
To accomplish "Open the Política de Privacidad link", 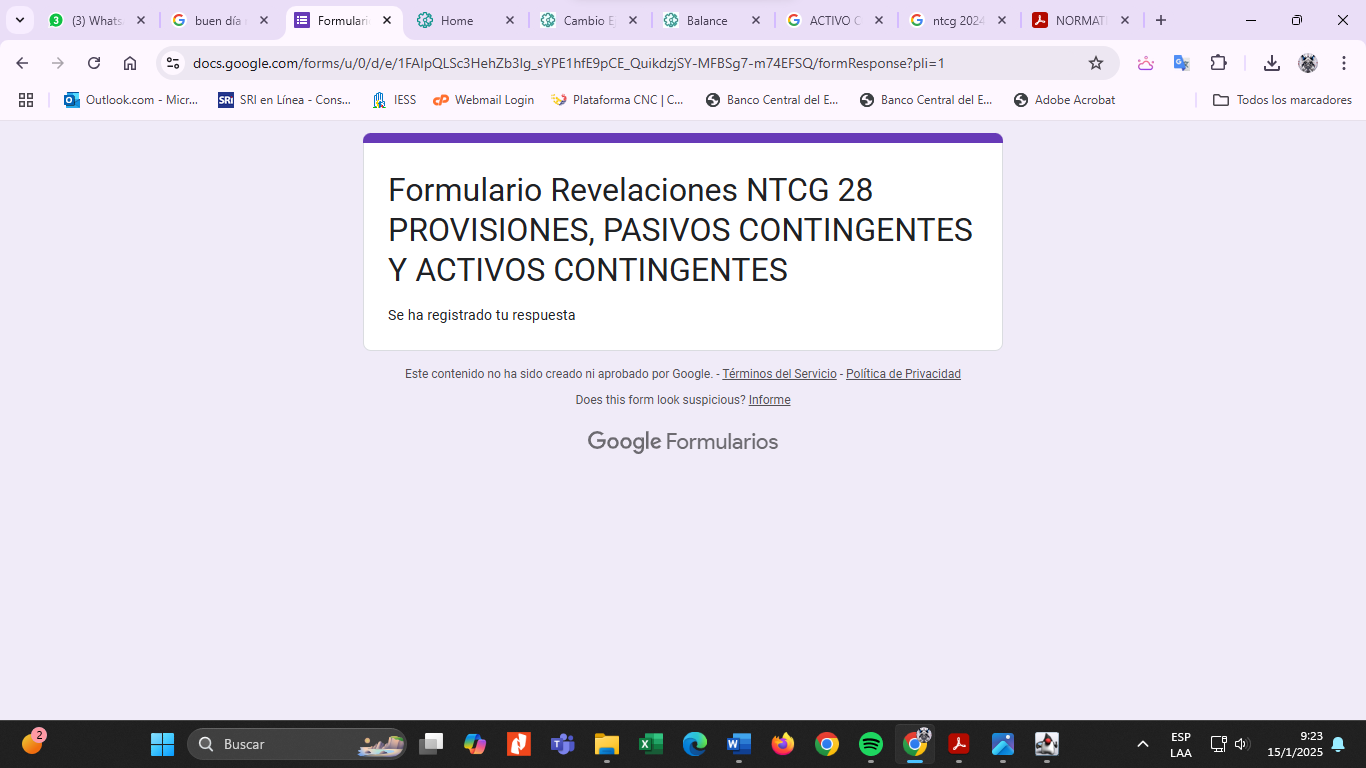I will point(903,374).
